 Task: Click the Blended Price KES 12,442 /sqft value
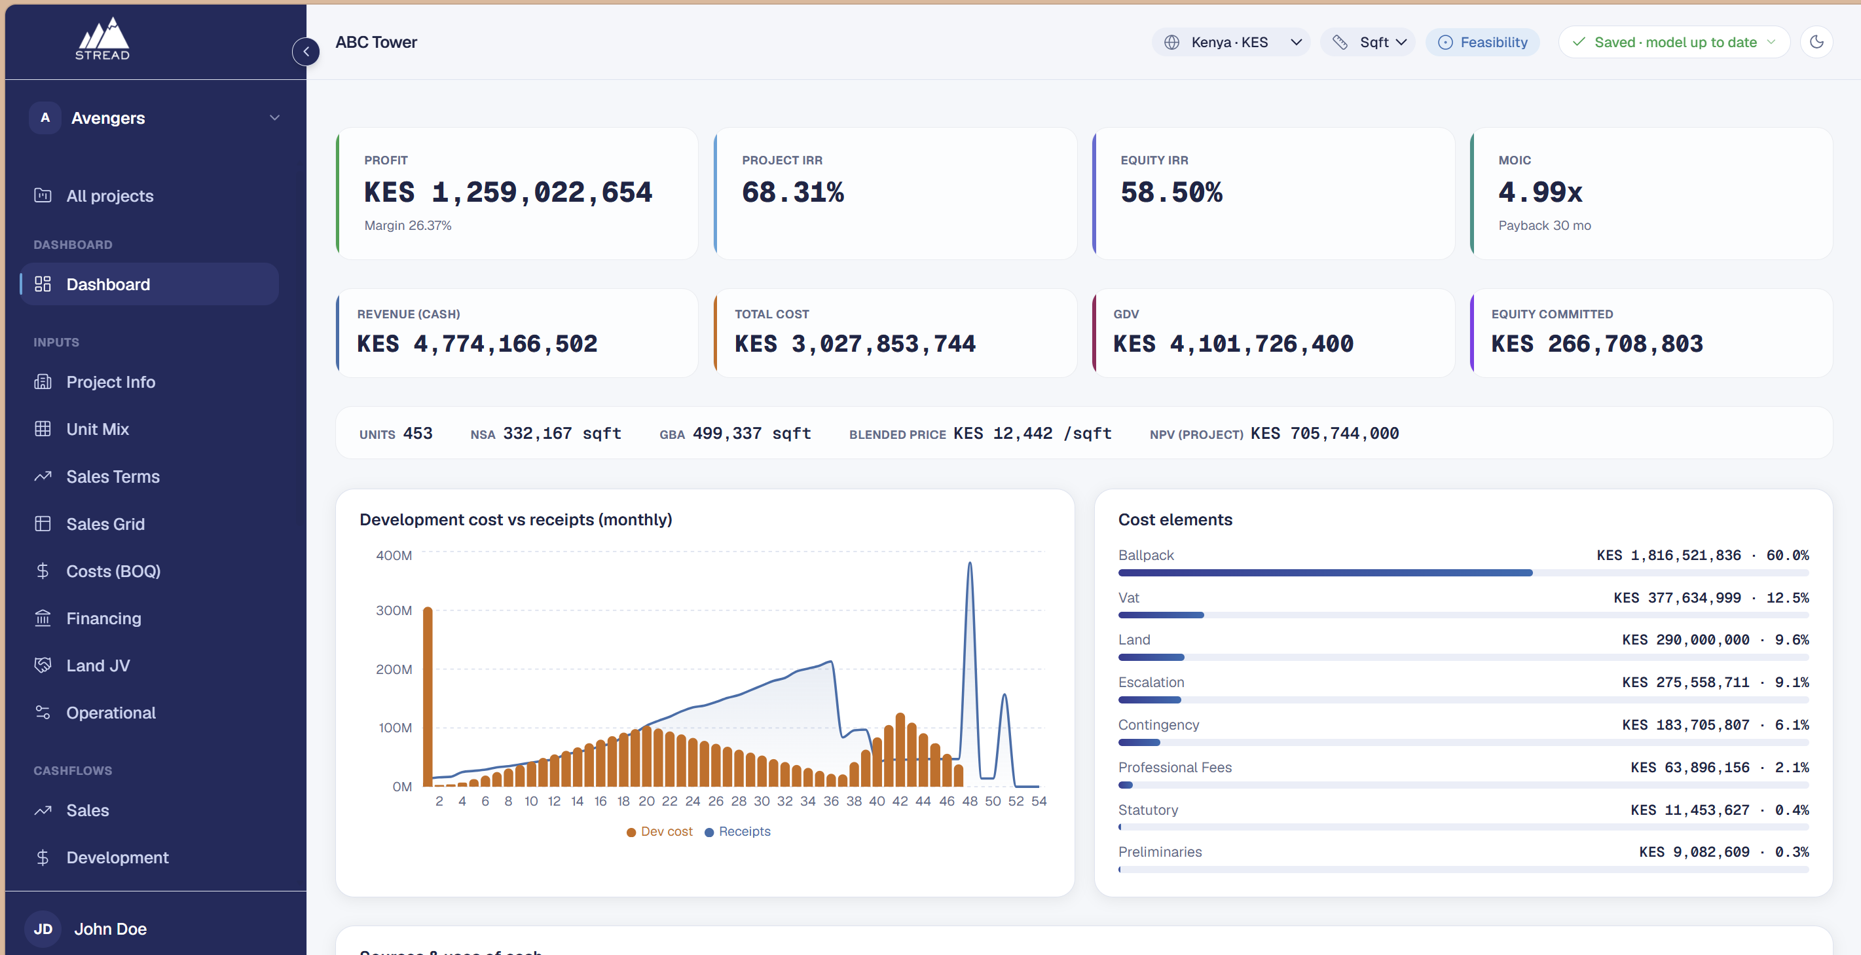coord(1032,433)
